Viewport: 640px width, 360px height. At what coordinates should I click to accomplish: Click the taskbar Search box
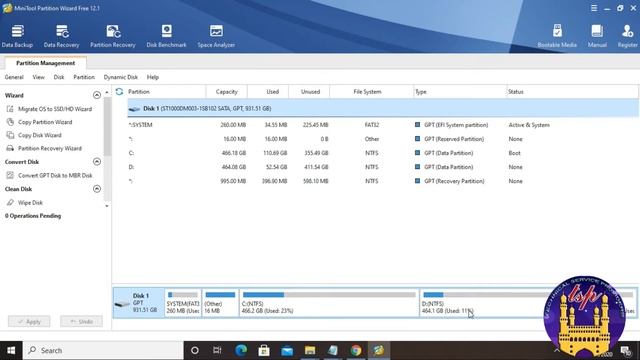pos(103,350)
